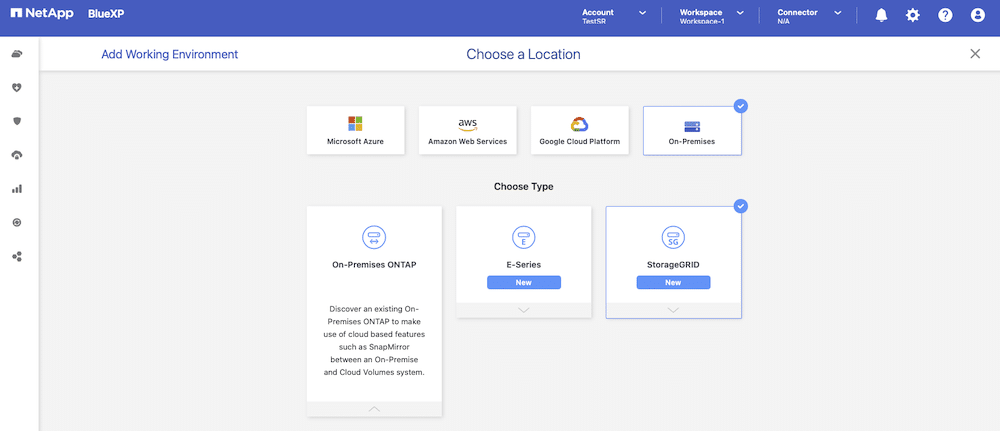The height and width of the screenshot is (431, 1000).
Task: Open the bar chart analytics sidebar icon
Action: 17,189
